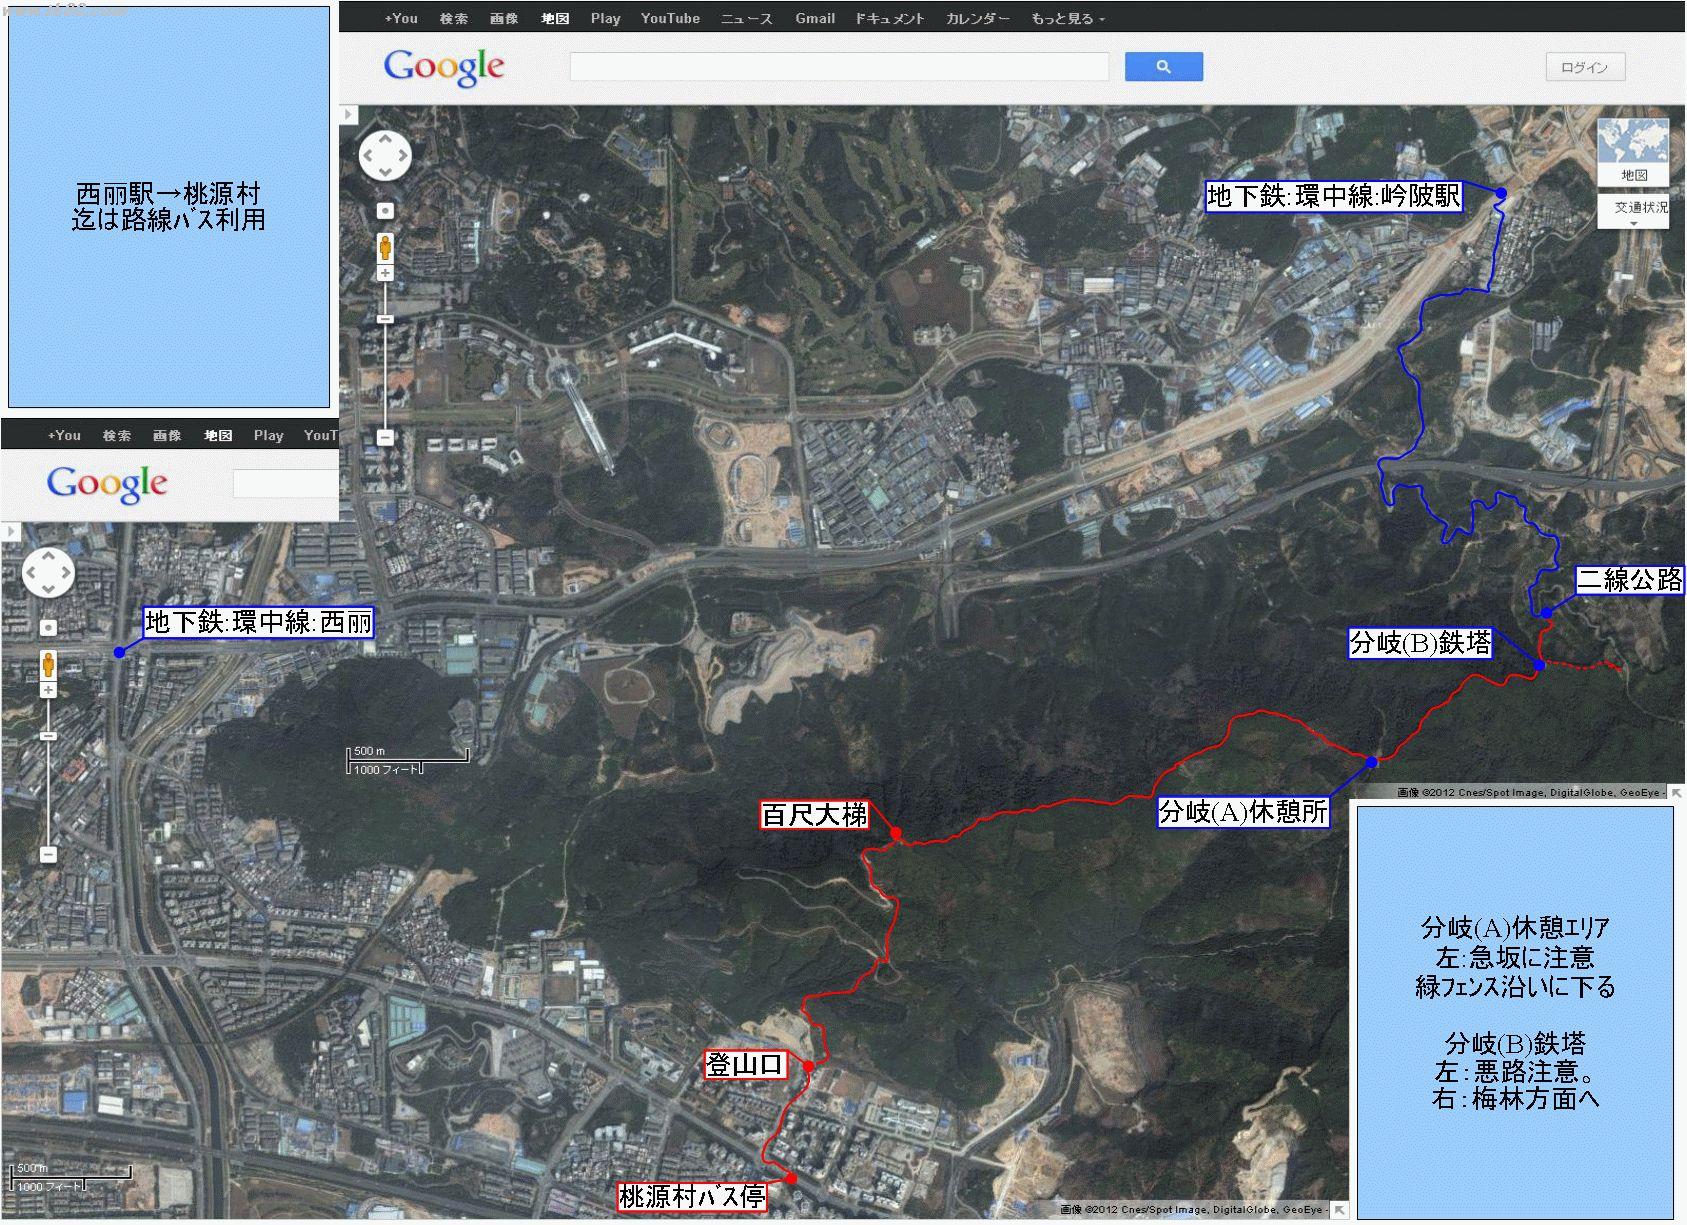Viewport: 1687px width, 1225px height.
Task: Zoom in with plus on lower-left map
Action: (48, 690)
